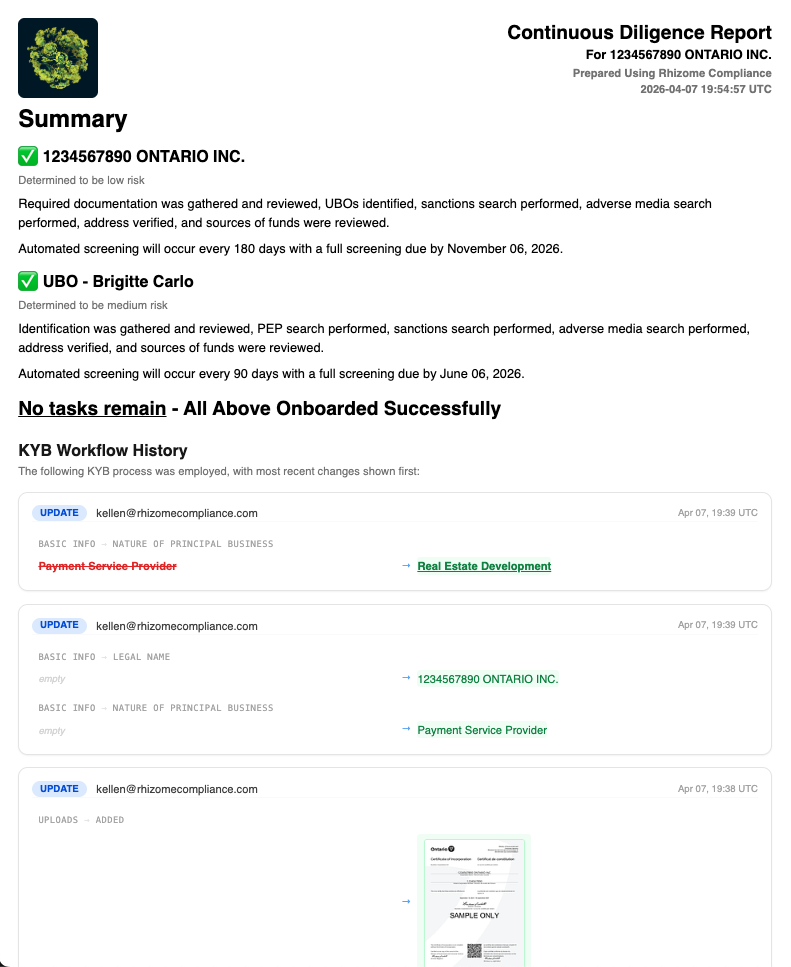Click the Rhizome Compliance logo image
Screen dimensions: 791x967
point(58,58)
